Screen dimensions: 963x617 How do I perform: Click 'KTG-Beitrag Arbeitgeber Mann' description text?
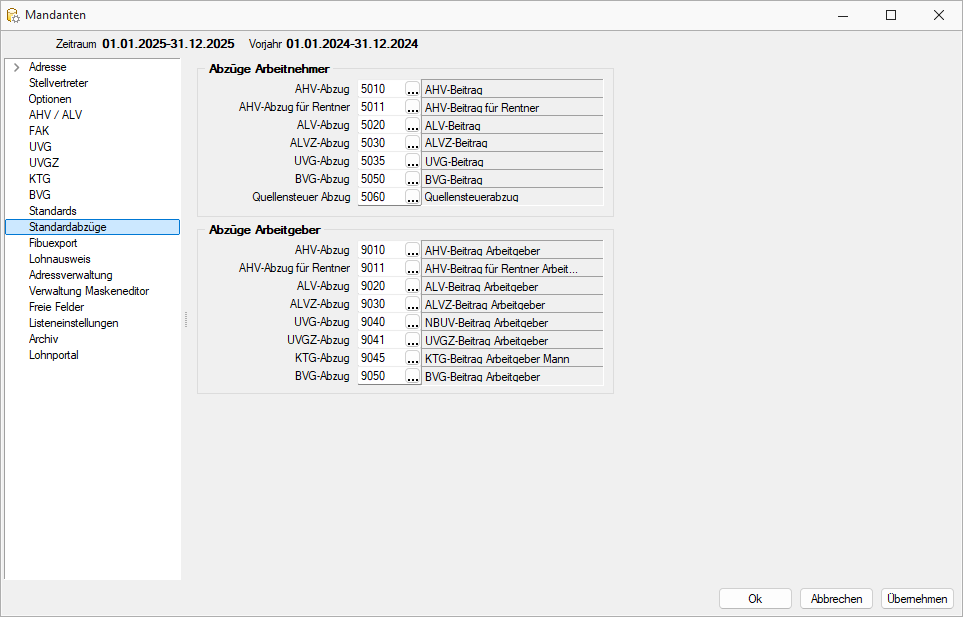pos(497,359)
